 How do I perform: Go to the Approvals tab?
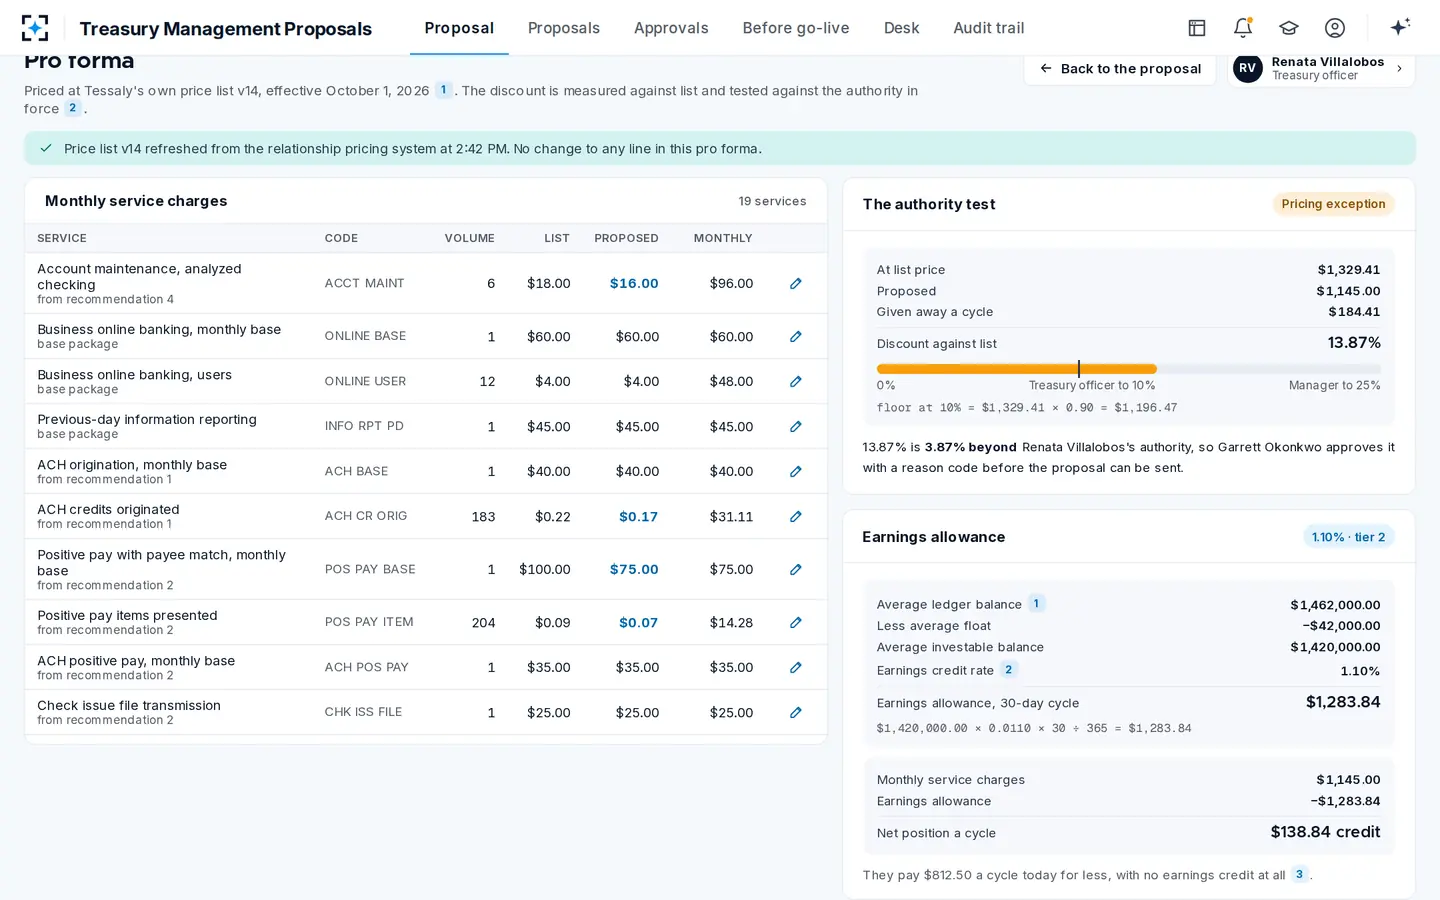[671, 28]
